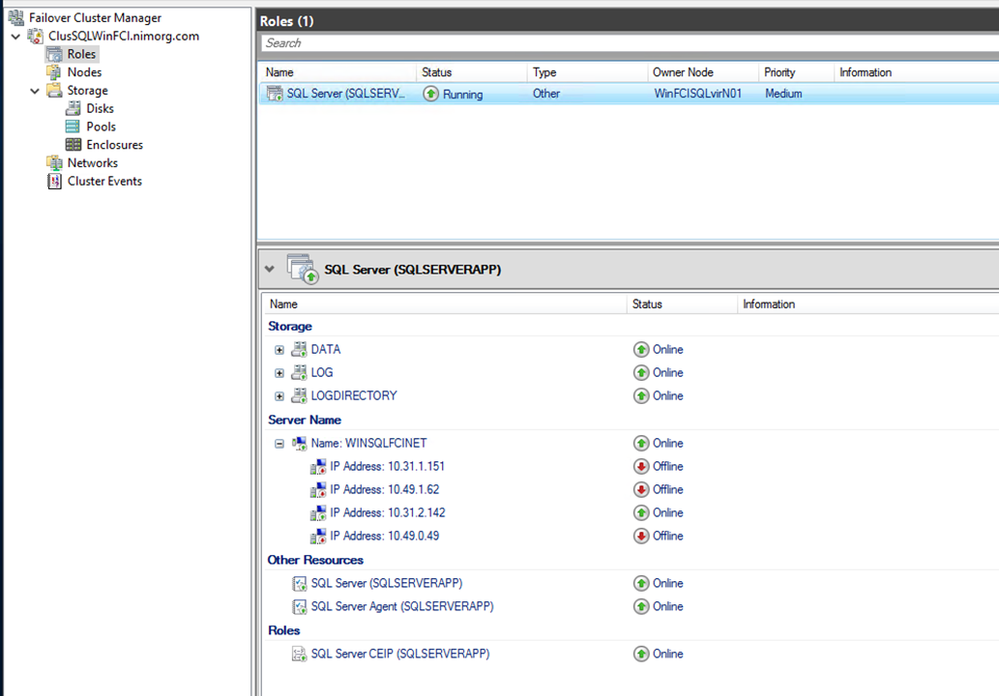Click the Cluster Events icon
The image size is (999, 696).
click(x=54, y=181)
